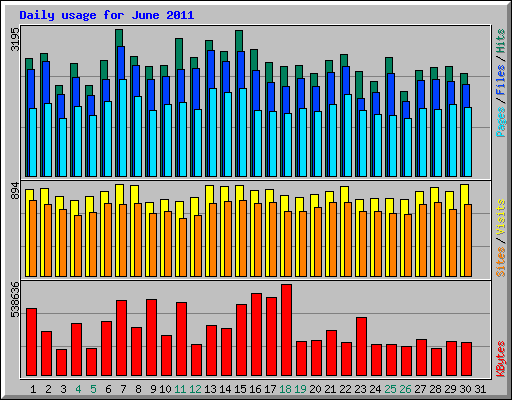This screenshot has width=512, height=400.
Task: Click green weekend day label 11
Action: point(180,389)
